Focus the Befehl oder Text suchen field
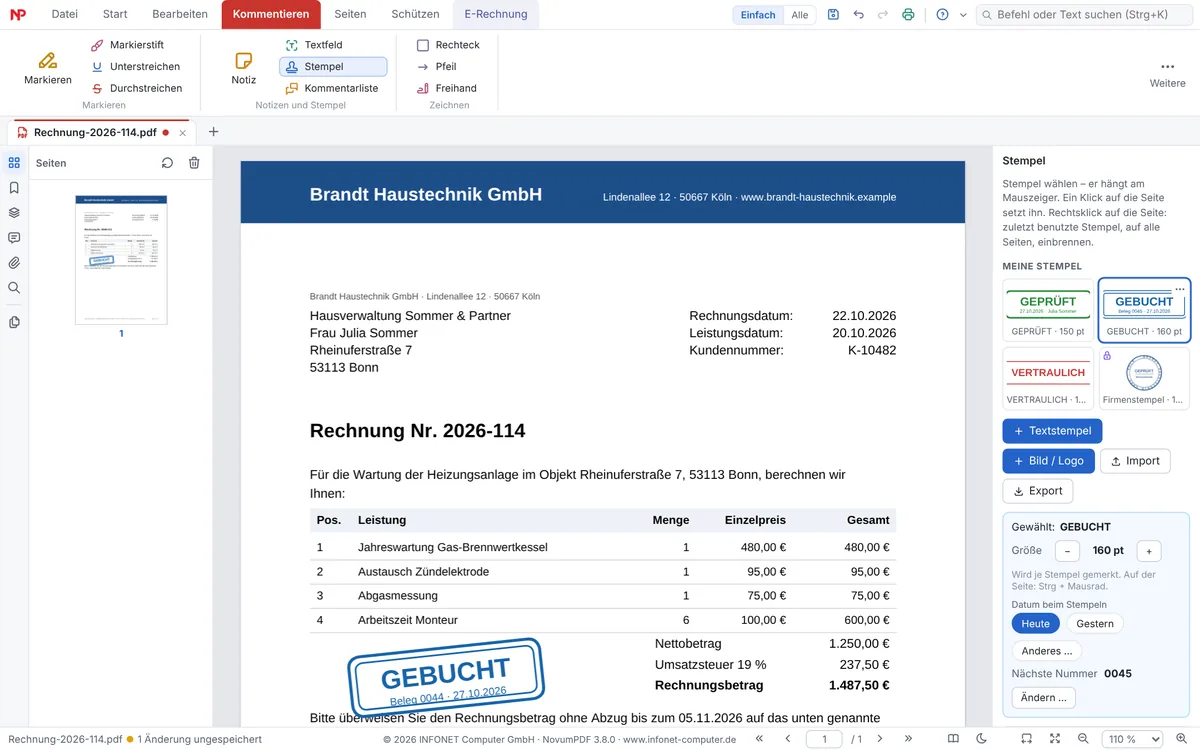The image size is (1200, 750). point(1084,15)
